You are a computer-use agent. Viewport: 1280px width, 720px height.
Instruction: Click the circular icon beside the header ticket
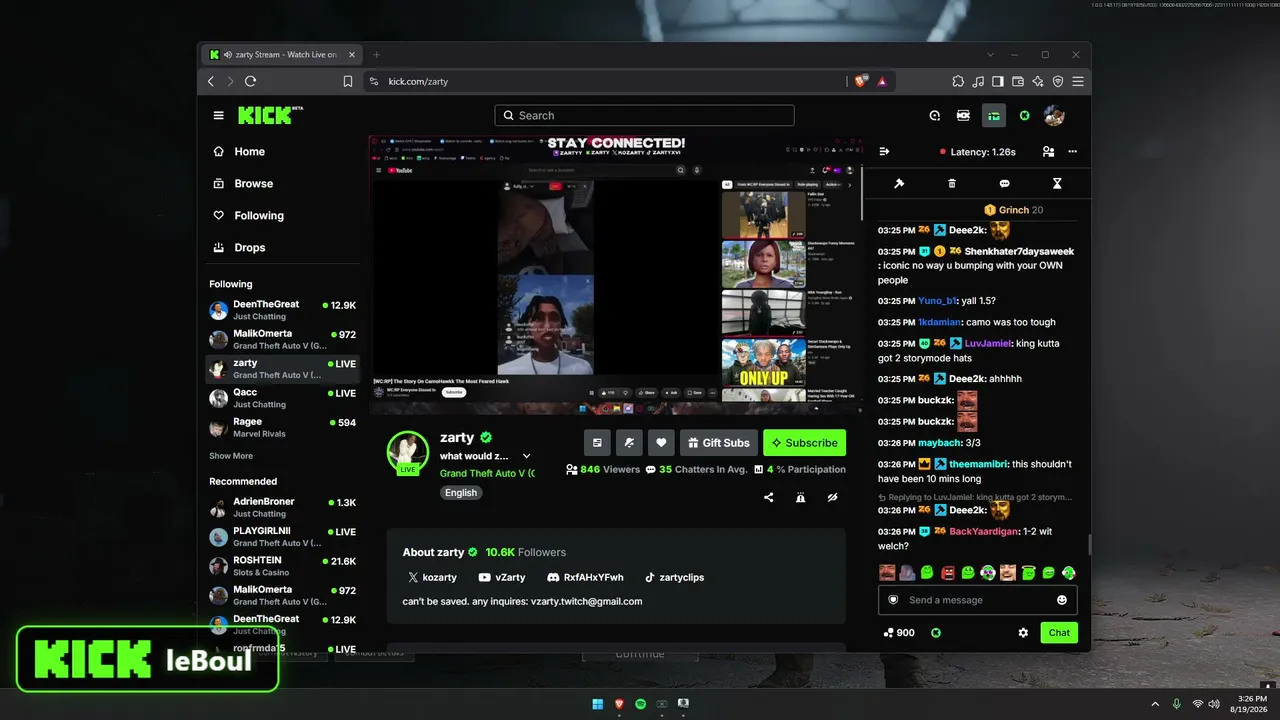[934, 115]
